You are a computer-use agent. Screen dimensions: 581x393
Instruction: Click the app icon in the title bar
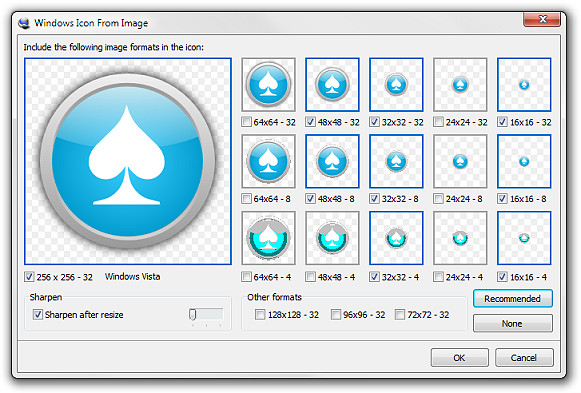[24, 23]
